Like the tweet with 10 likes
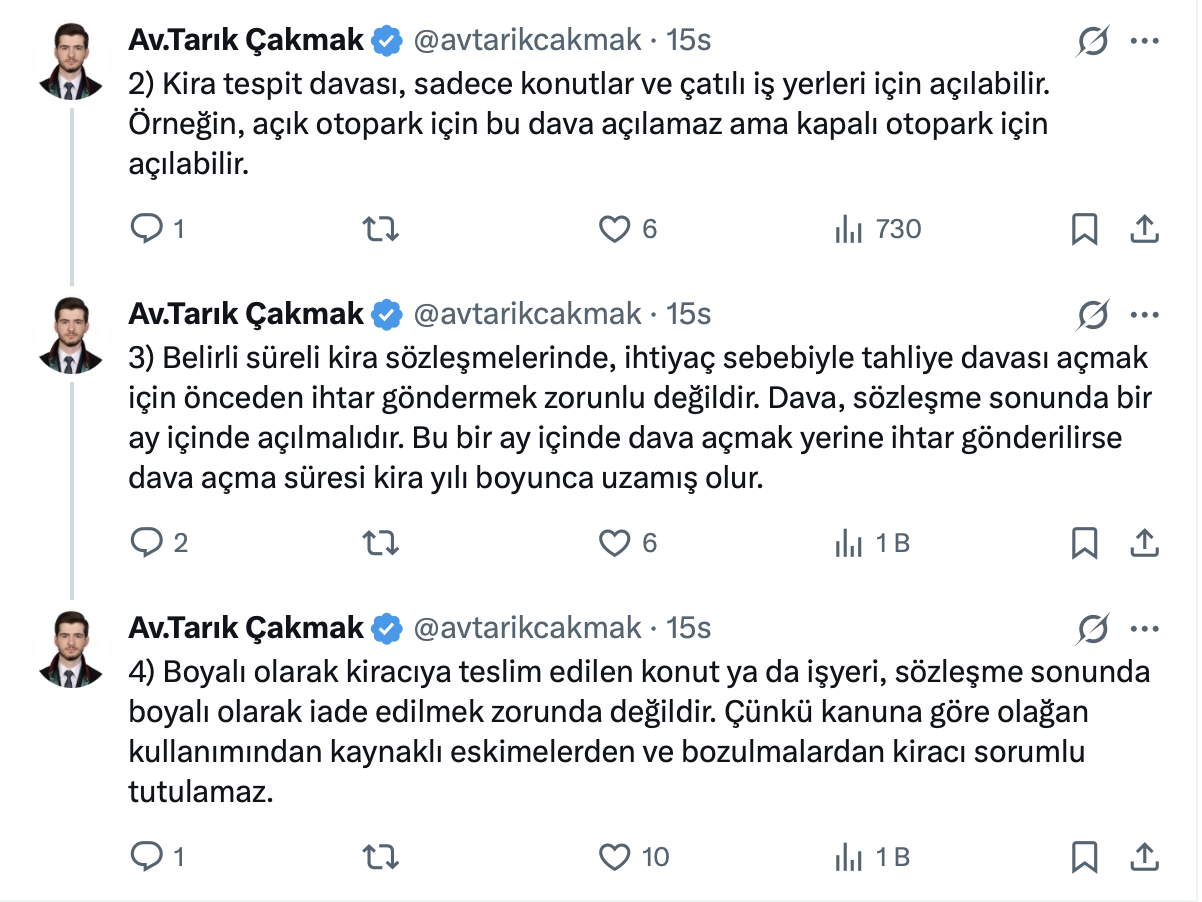Image resolution: width=1202 pixels, height=902 pixels. [614, 857]
